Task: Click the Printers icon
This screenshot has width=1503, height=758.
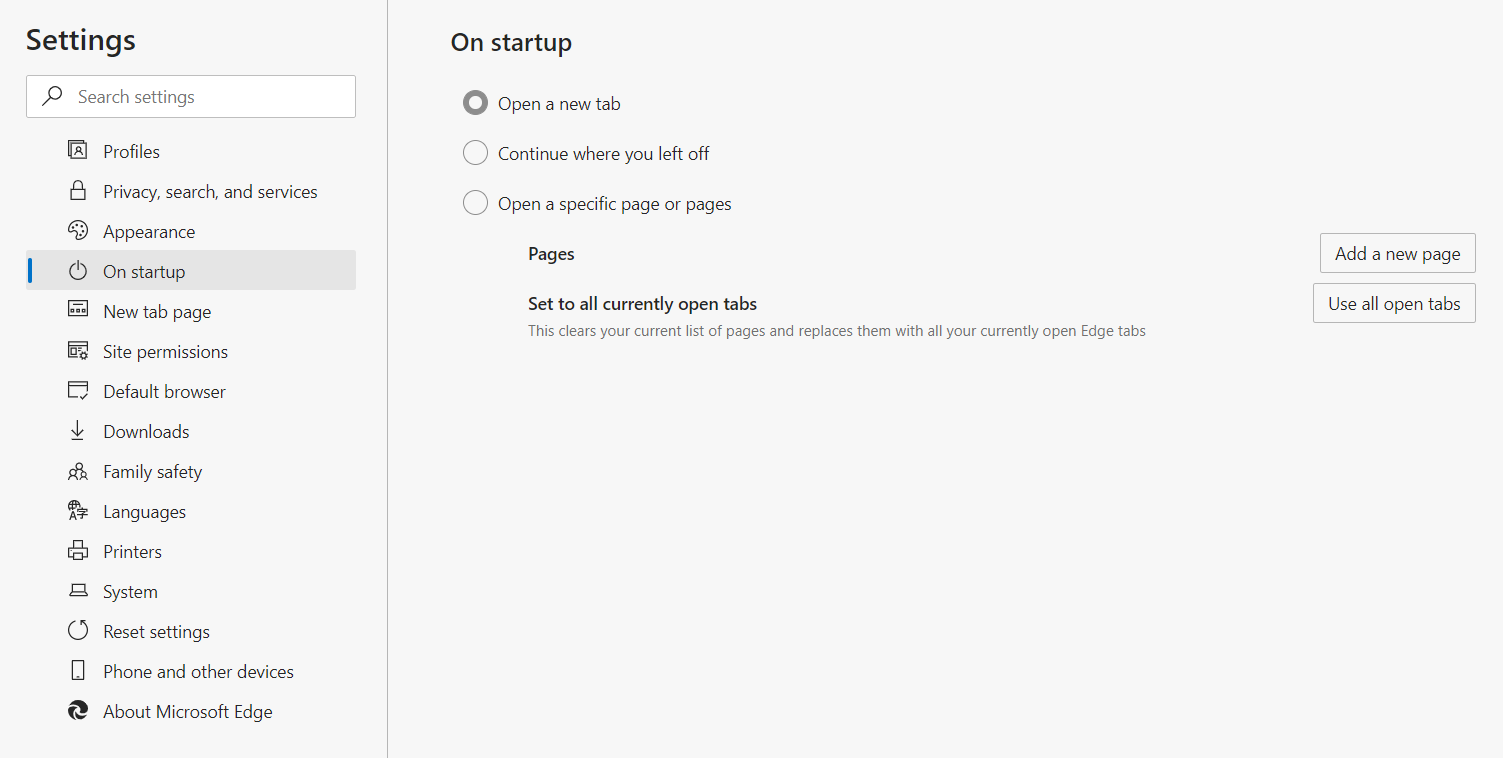Action: [x=78, y=551]
